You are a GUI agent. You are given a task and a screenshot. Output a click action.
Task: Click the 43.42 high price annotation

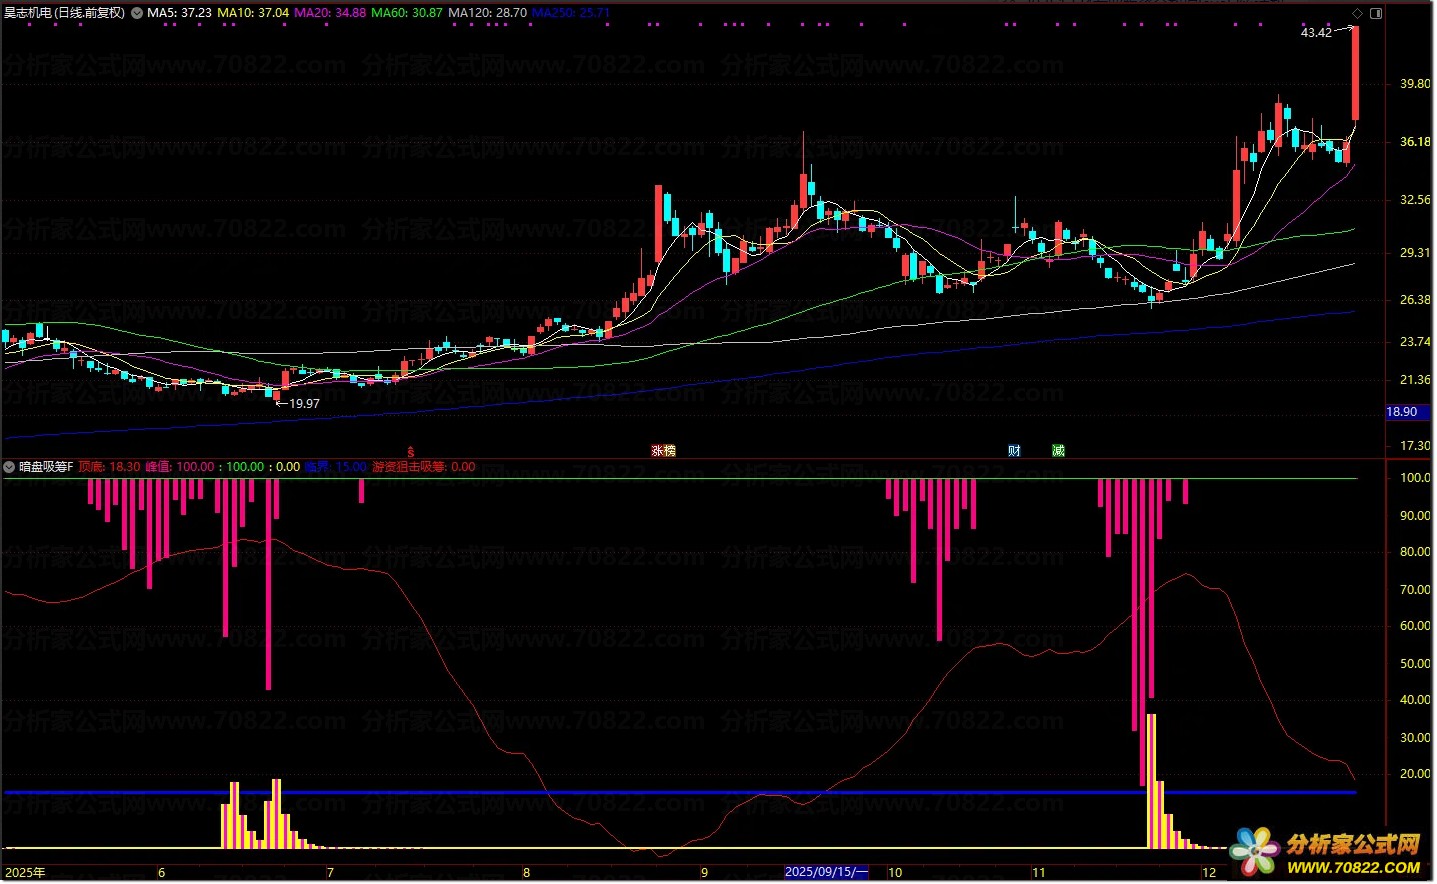click(x=1316, y=33)
